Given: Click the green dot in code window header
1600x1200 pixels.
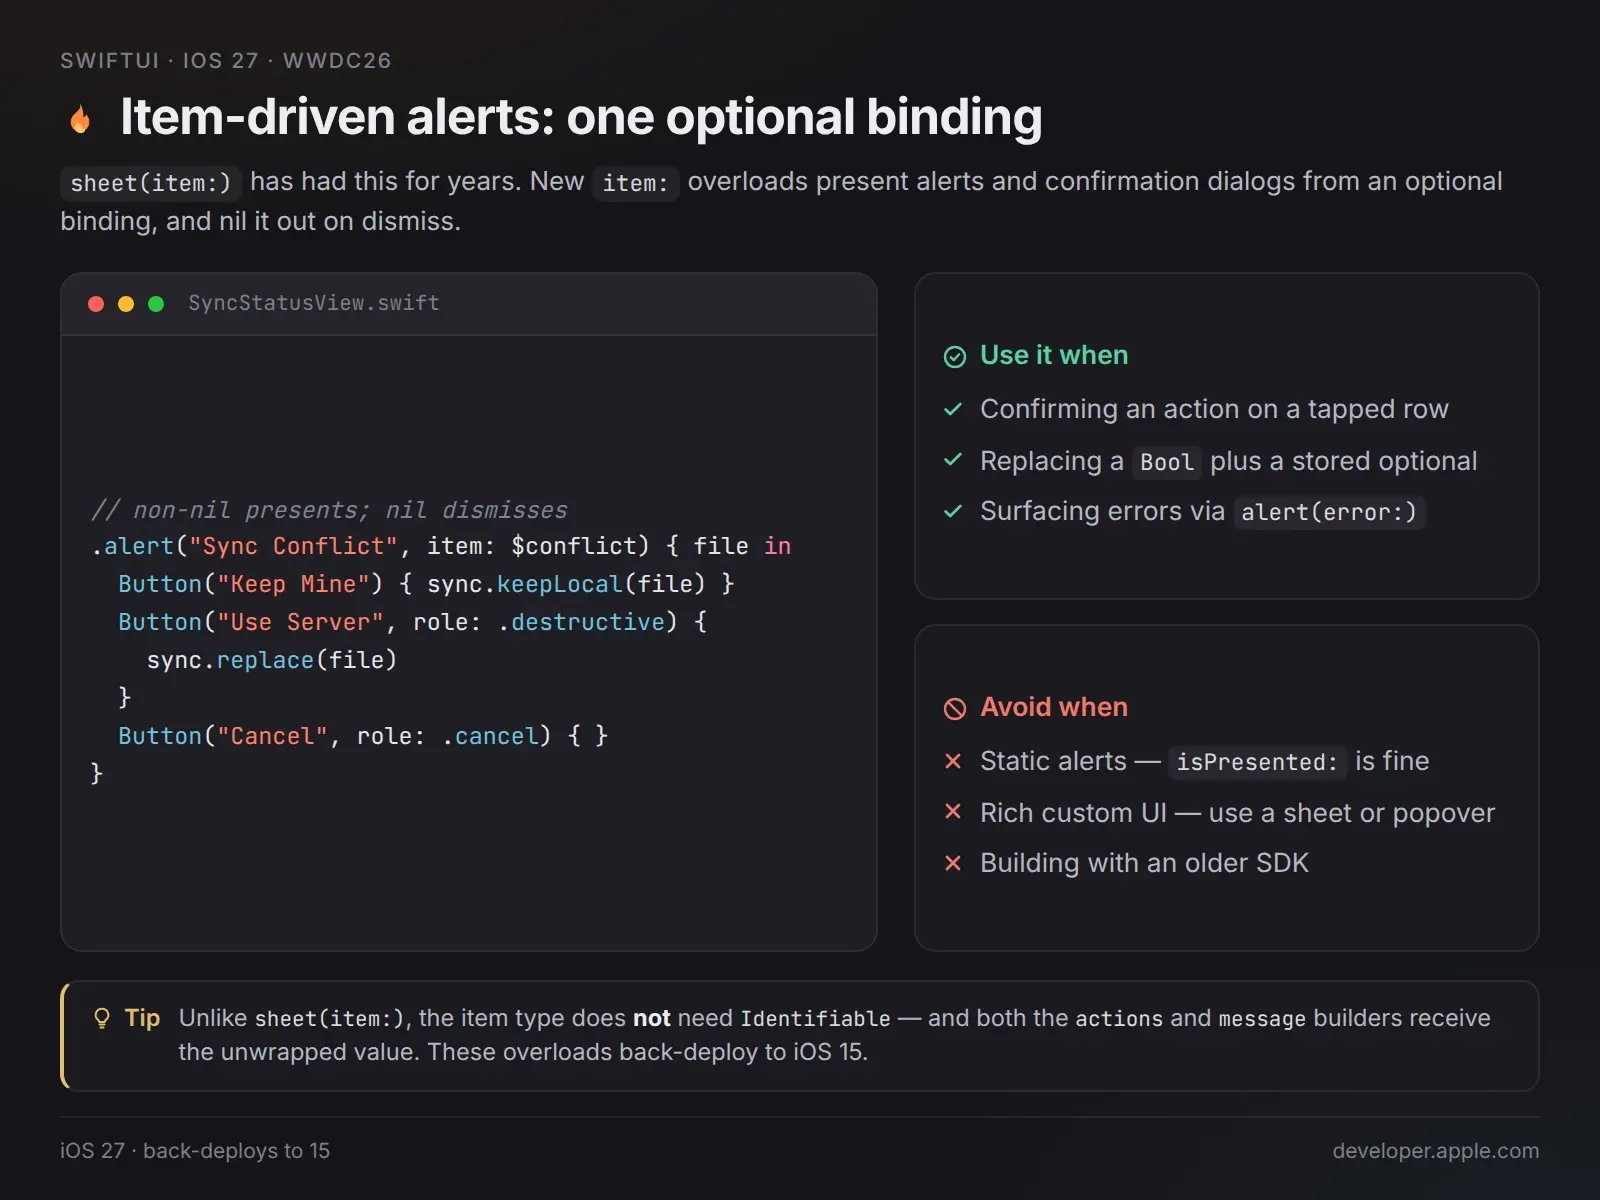Looking at the screenshot, I should (156, 304).
